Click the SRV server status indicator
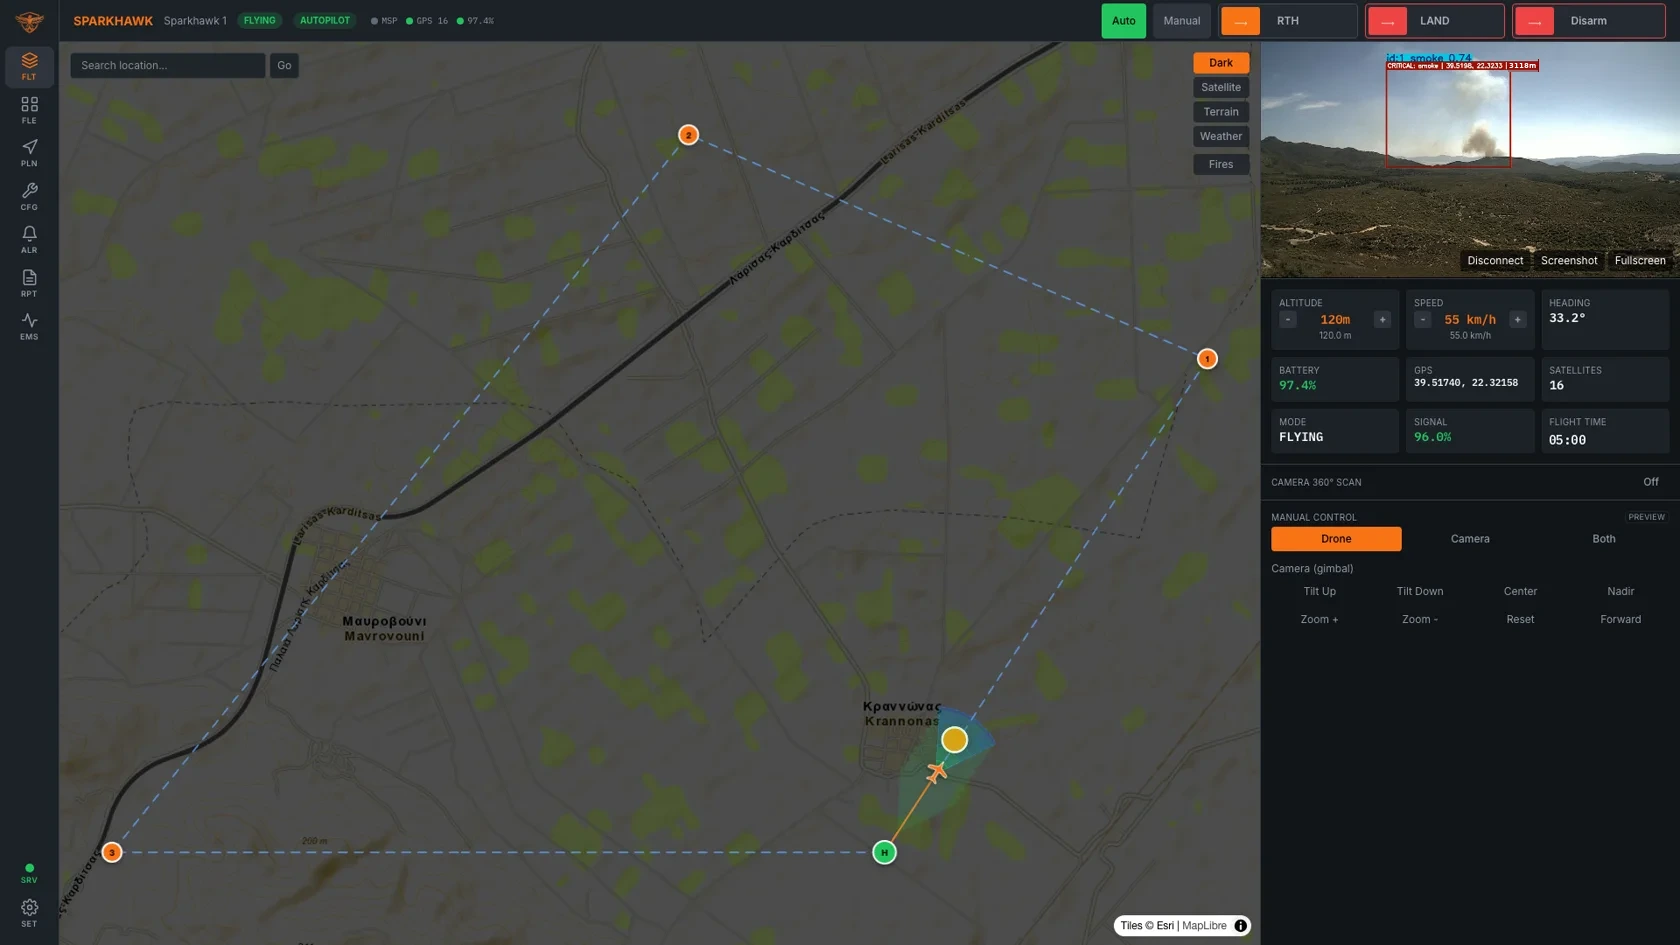The width and height of the screenshot is (1680, 945). point(29,873)
